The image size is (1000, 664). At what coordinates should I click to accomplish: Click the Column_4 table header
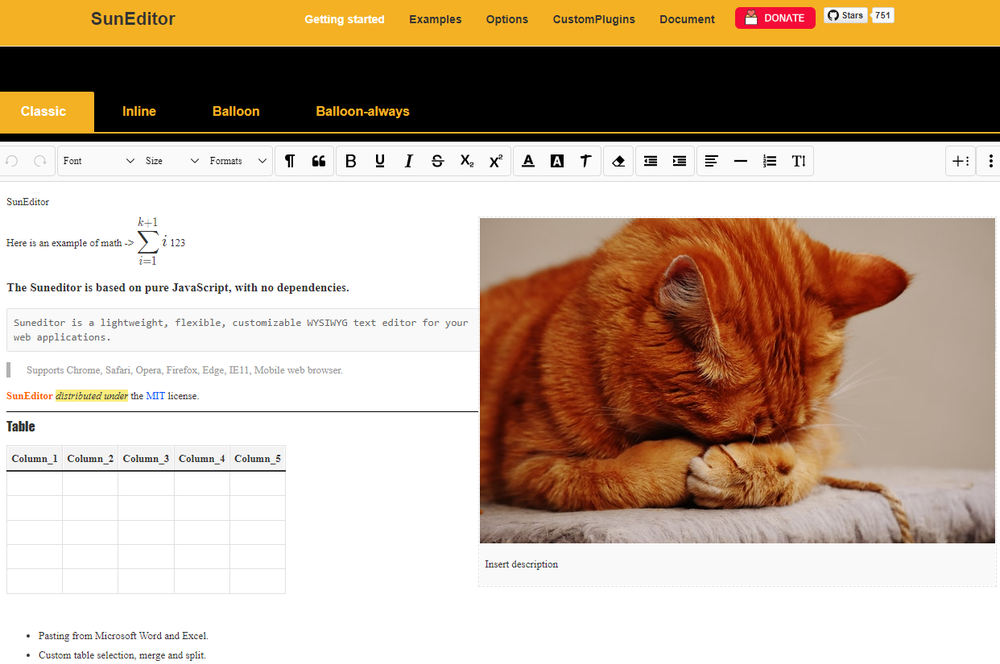click(x=202, y=459)
